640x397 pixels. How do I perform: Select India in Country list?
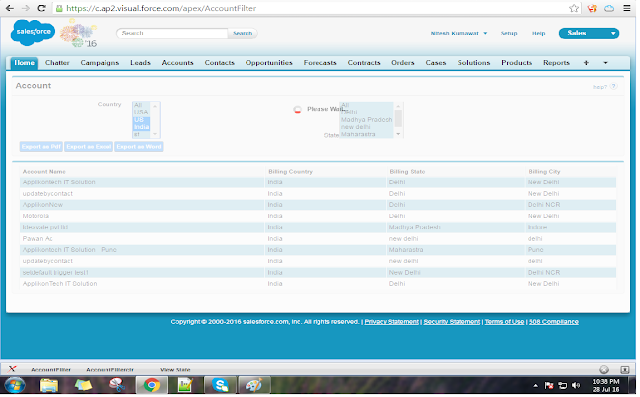(x=142, y=127)
